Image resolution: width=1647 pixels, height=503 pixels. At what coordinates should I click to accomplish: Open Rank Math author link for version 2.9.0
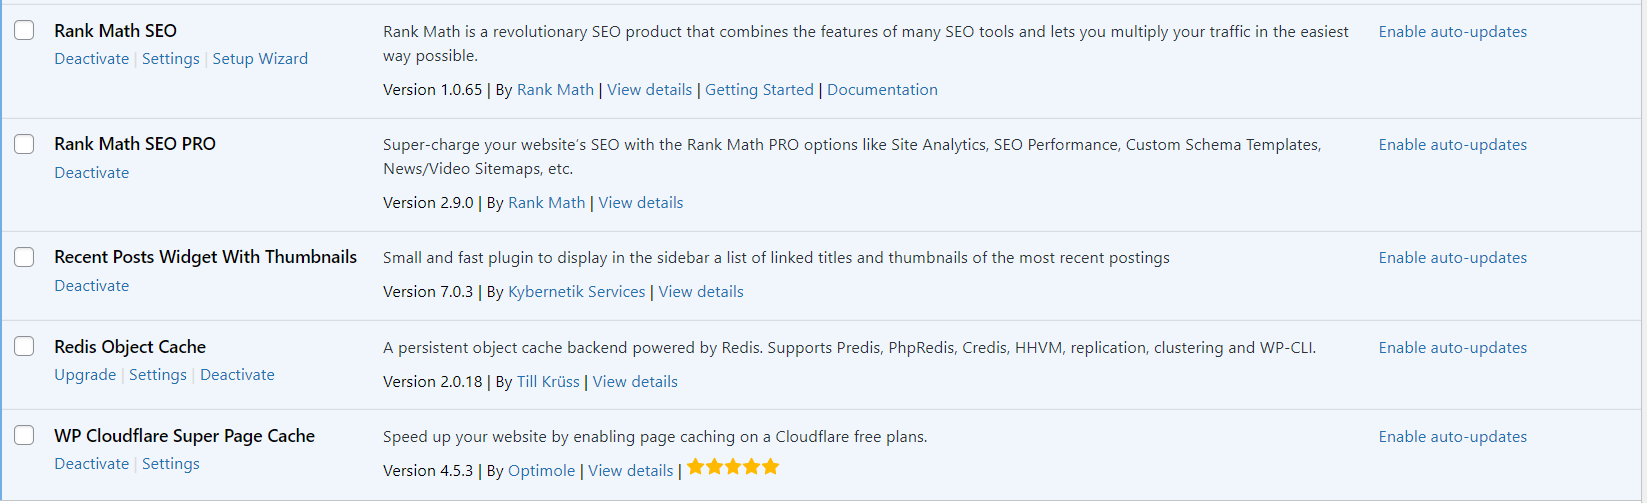point(546,203)
